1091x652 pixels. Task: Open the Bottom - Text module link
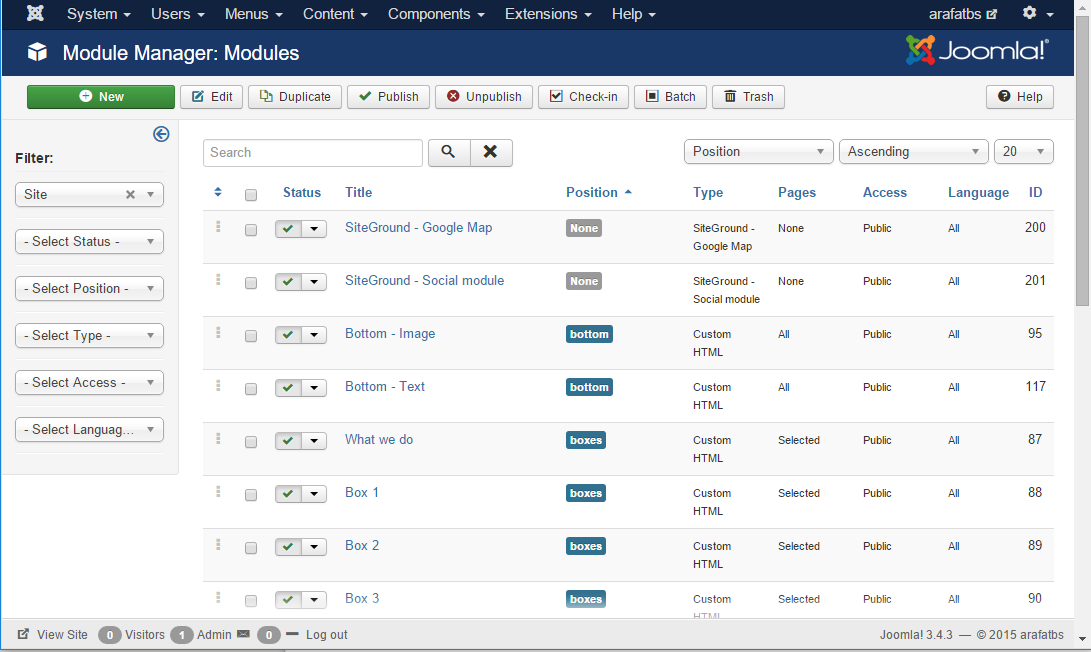click(x=385, y=387)
